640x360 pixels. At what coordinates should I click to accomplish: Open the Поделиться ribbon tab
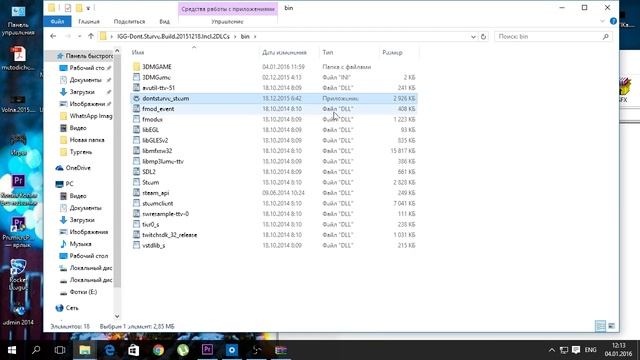[x=129, y=21]
